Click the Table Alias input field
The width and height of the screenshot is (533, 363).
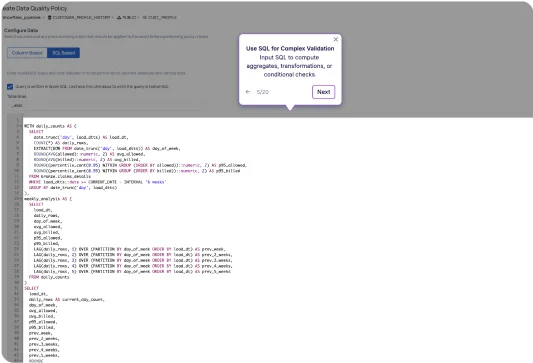[104, 105]
